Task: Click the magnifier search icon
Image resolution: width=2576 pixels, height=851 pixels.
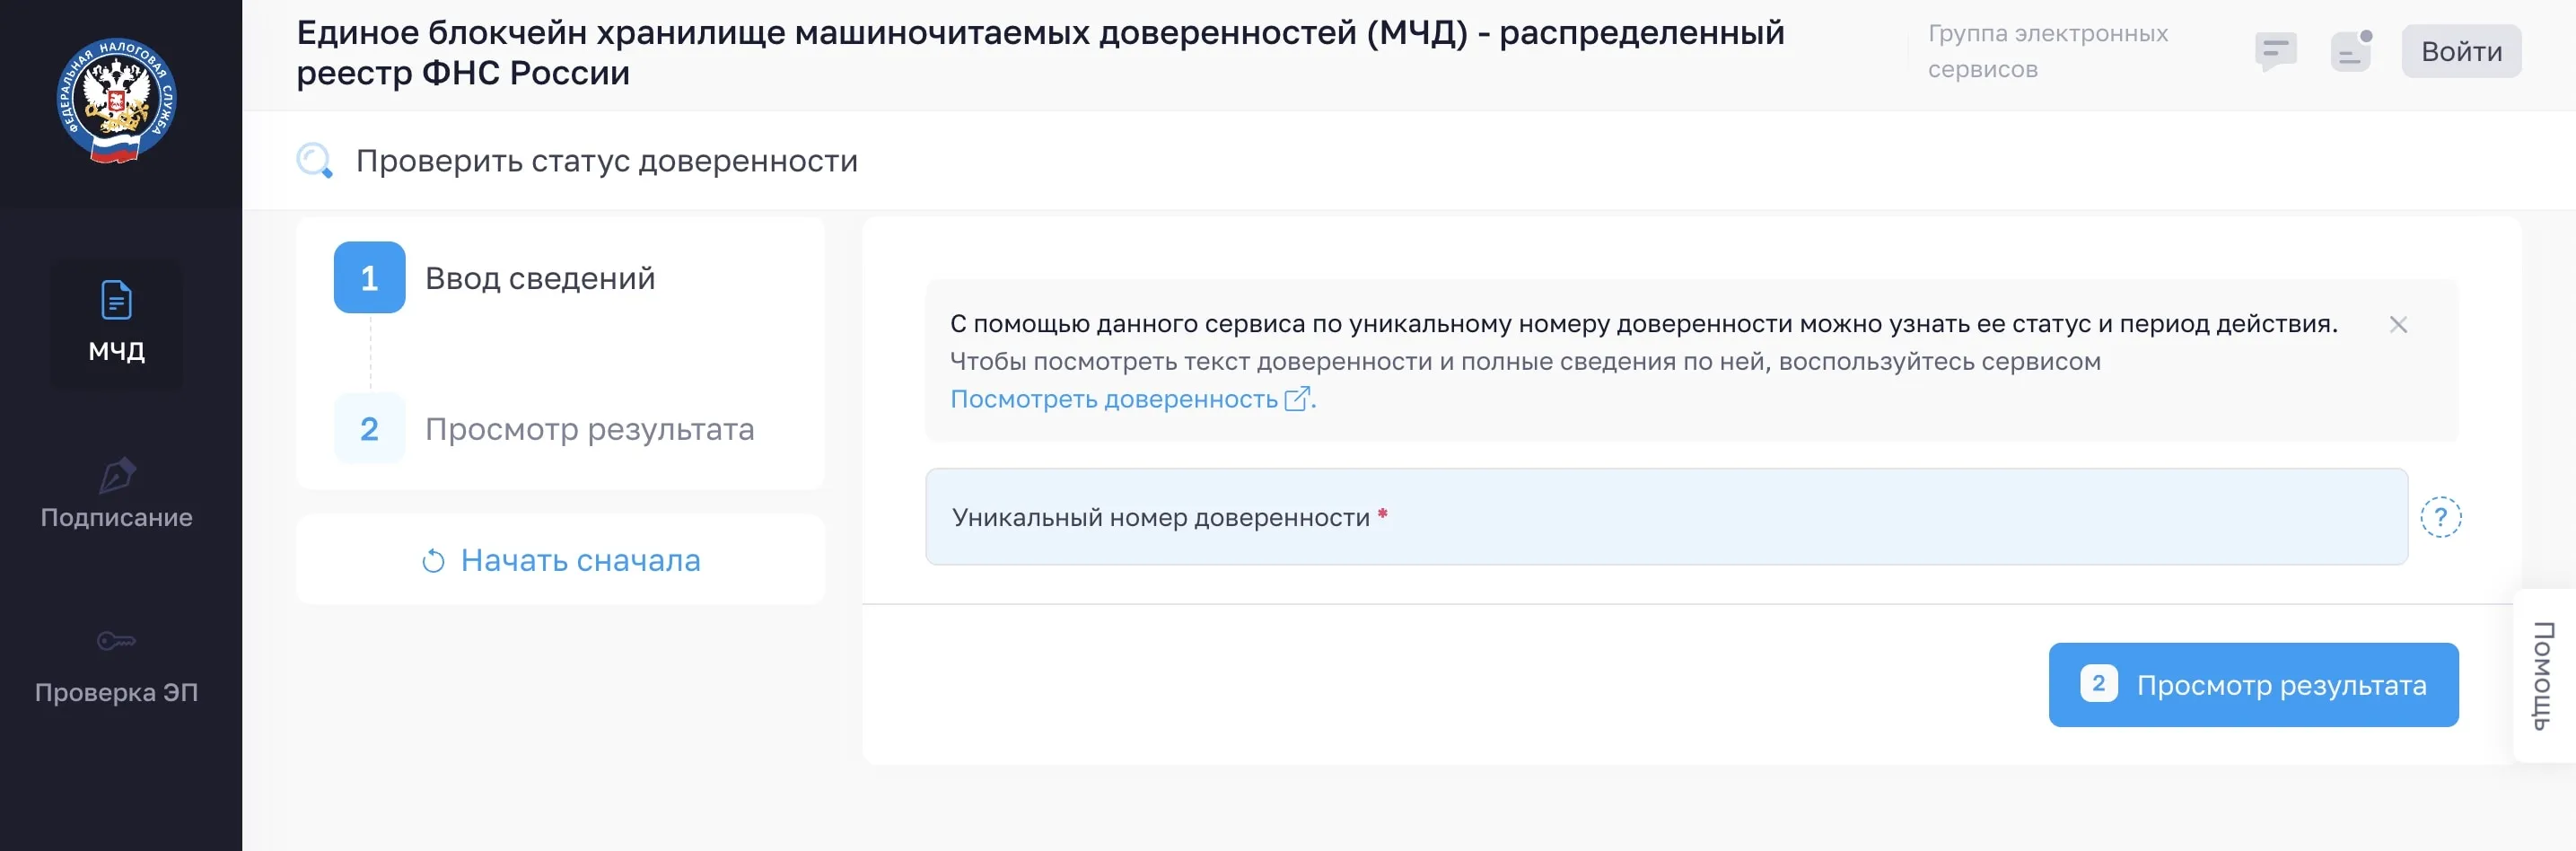Action: coord(314,160)
